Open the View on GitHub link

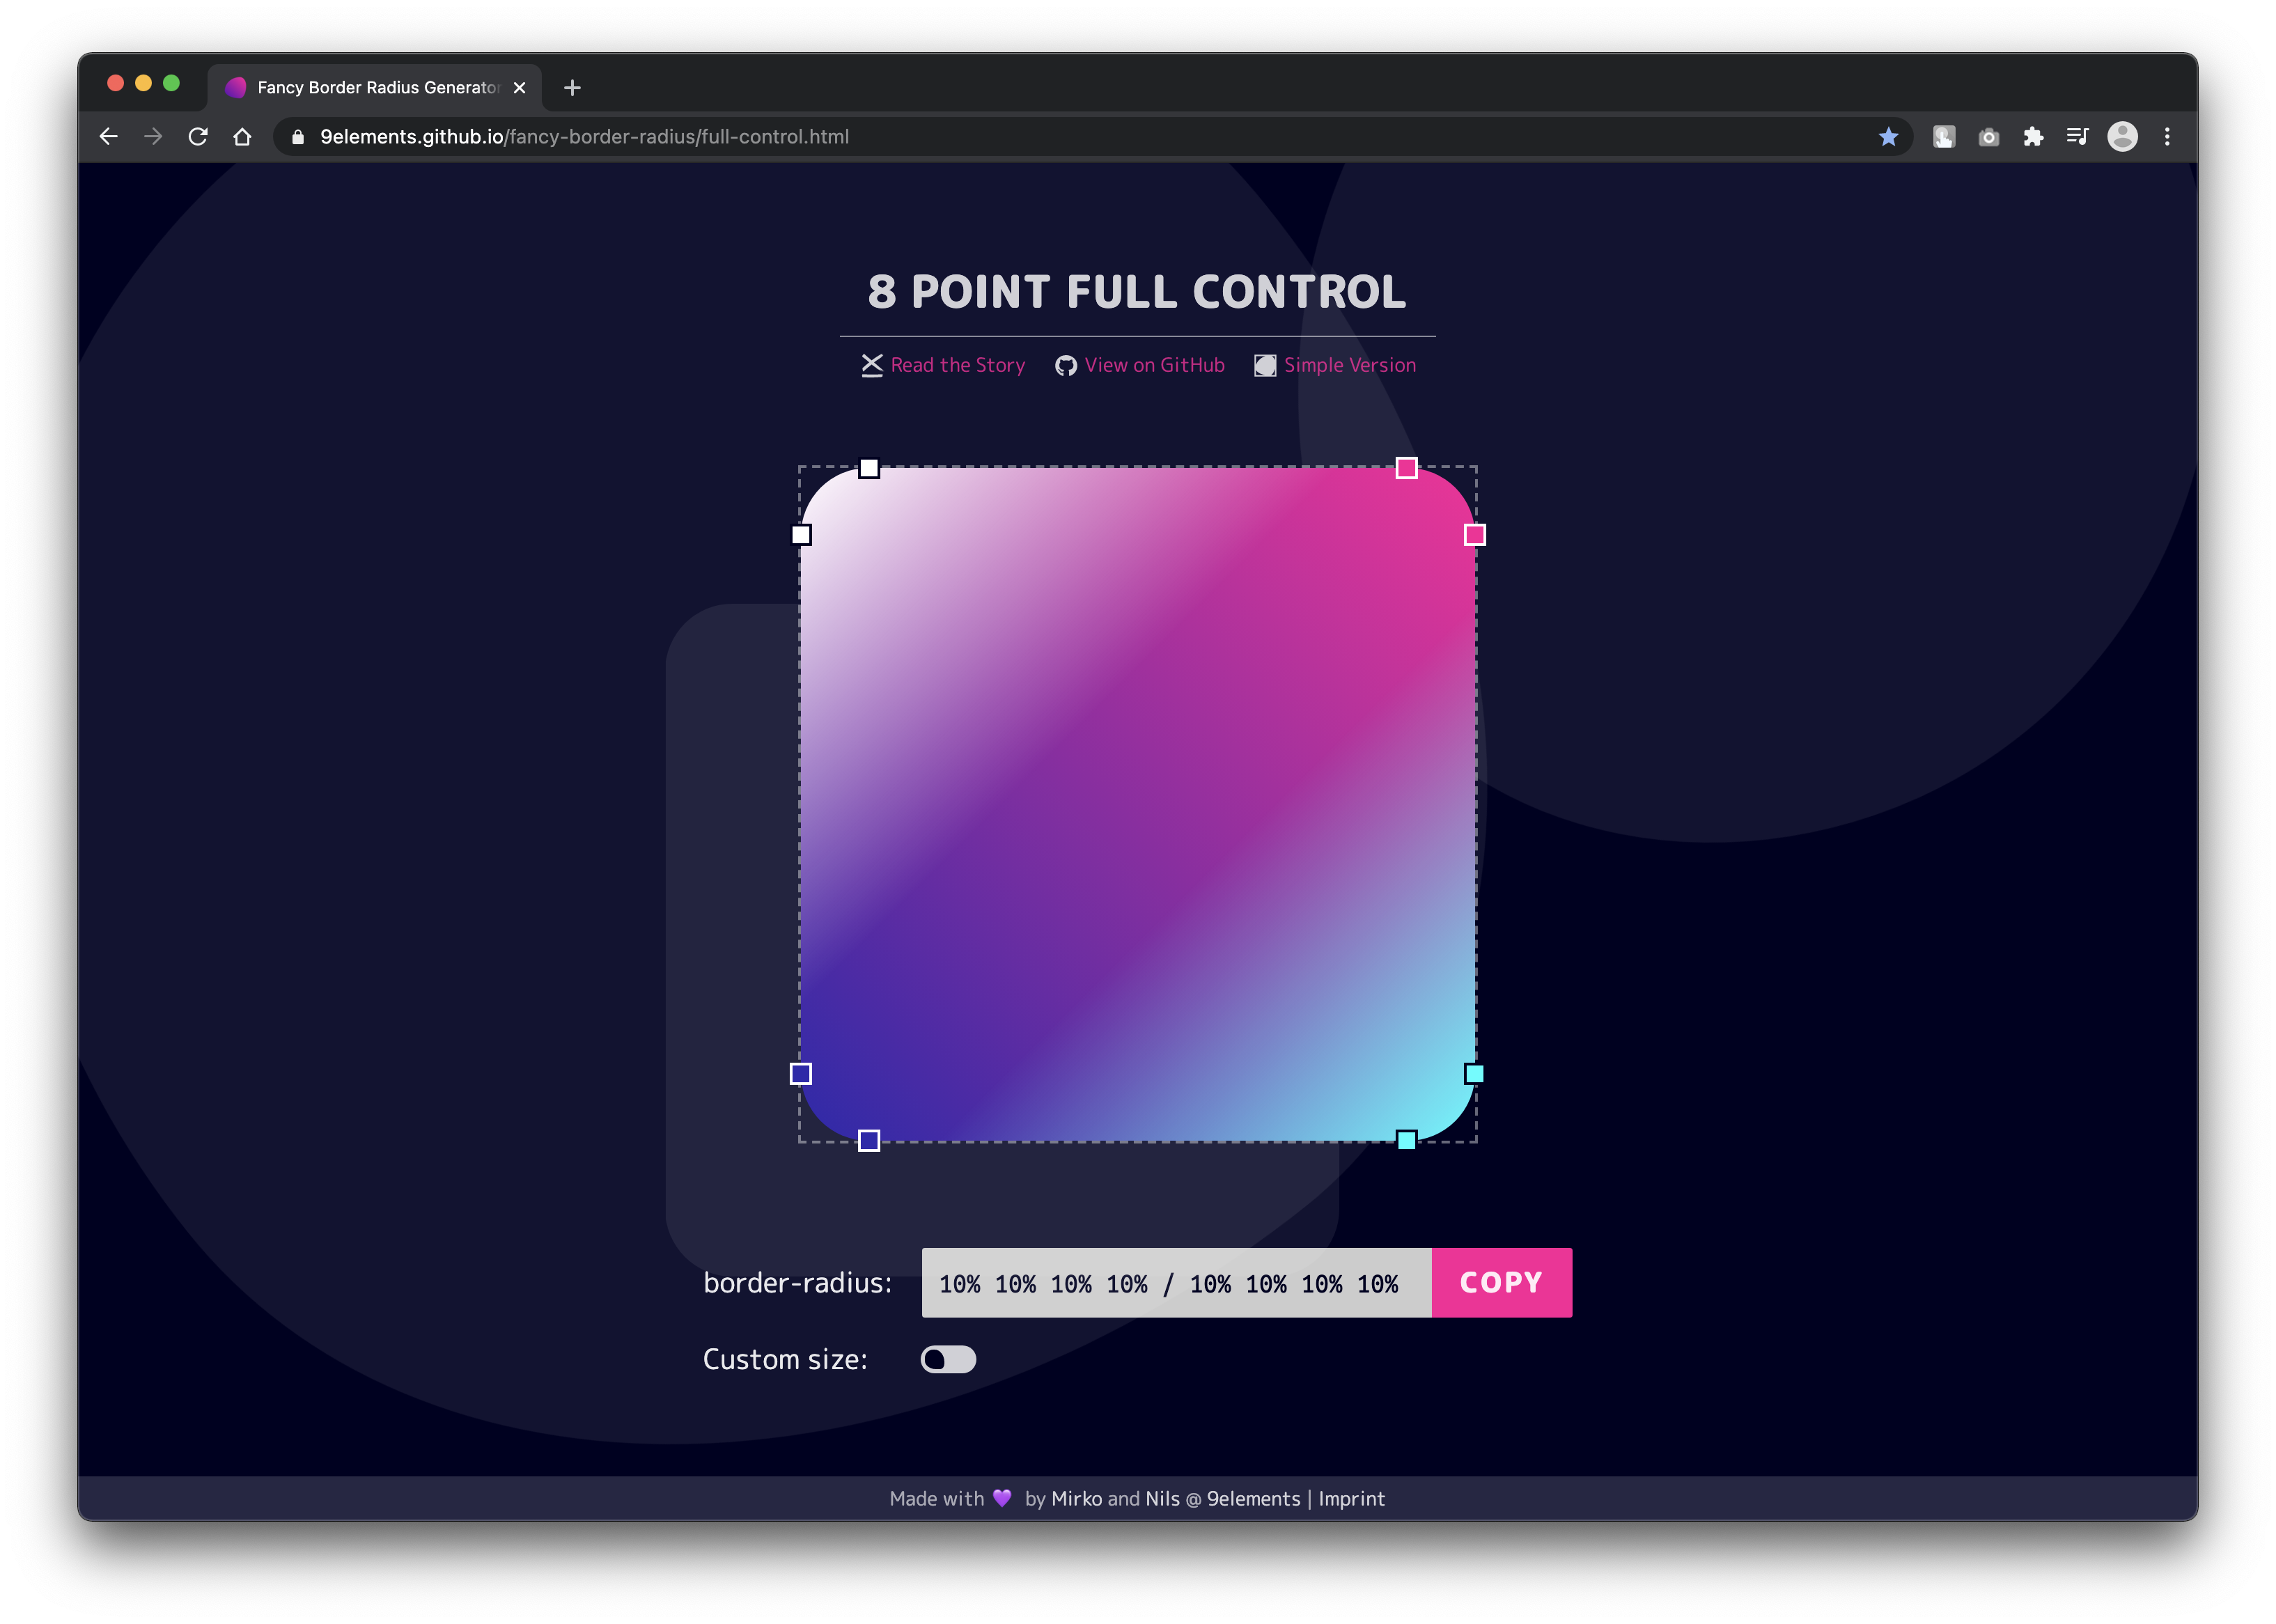pyautogui.click(x=1153, y=366)
